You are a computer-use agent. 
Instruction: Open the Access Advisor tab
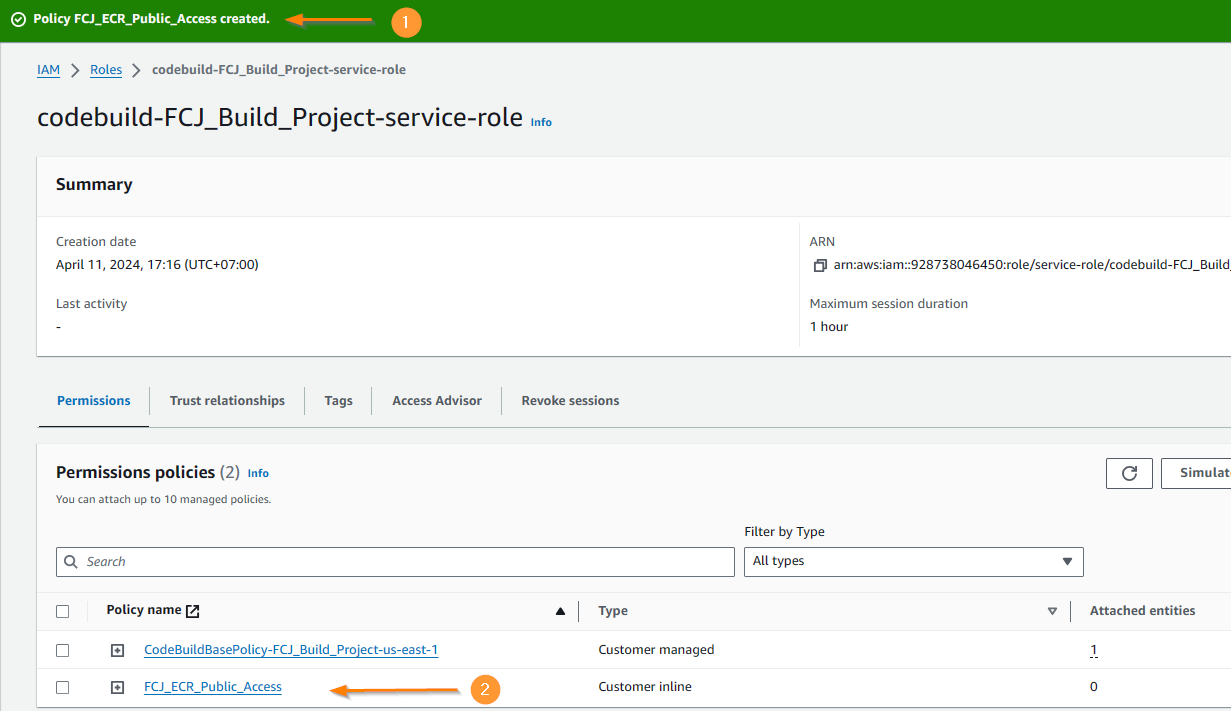(437, 401)
